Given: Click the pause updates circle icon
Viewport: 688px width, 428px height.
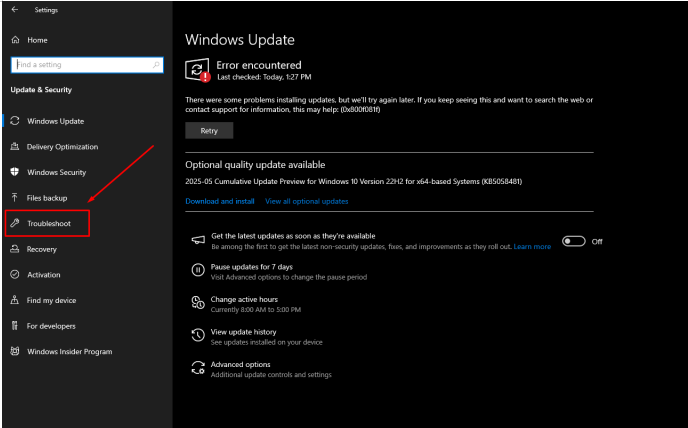Looking at the screenshot, I should (x=198, y=270).
